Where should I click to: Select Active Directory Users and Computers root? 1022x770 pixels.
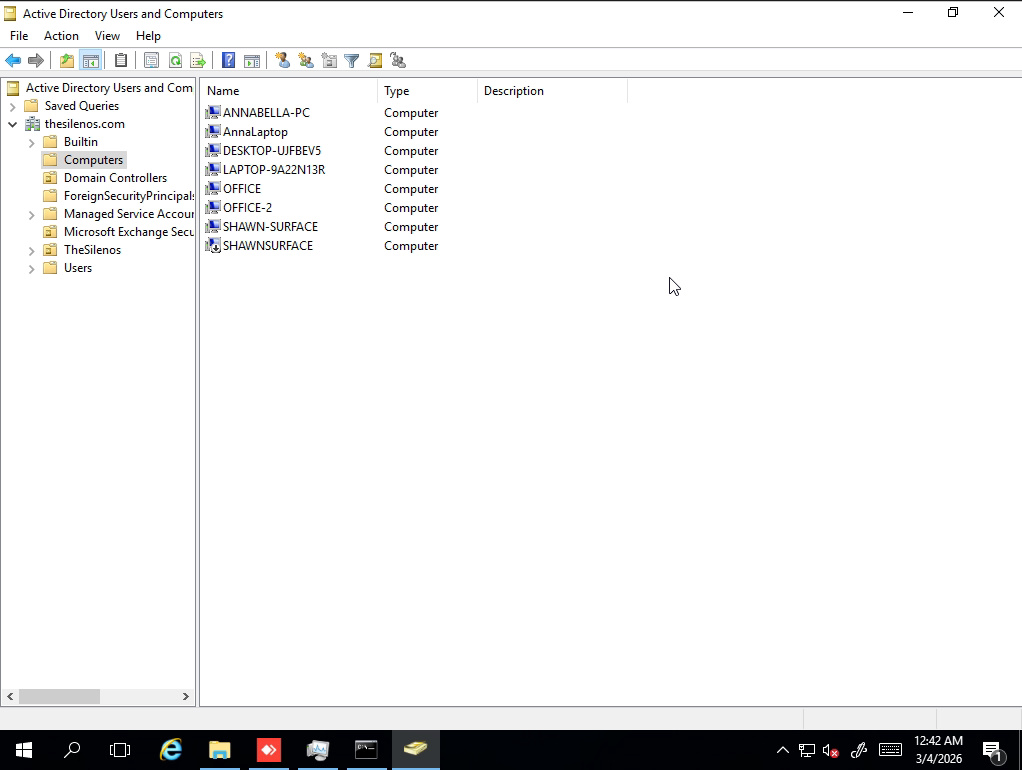109,87
